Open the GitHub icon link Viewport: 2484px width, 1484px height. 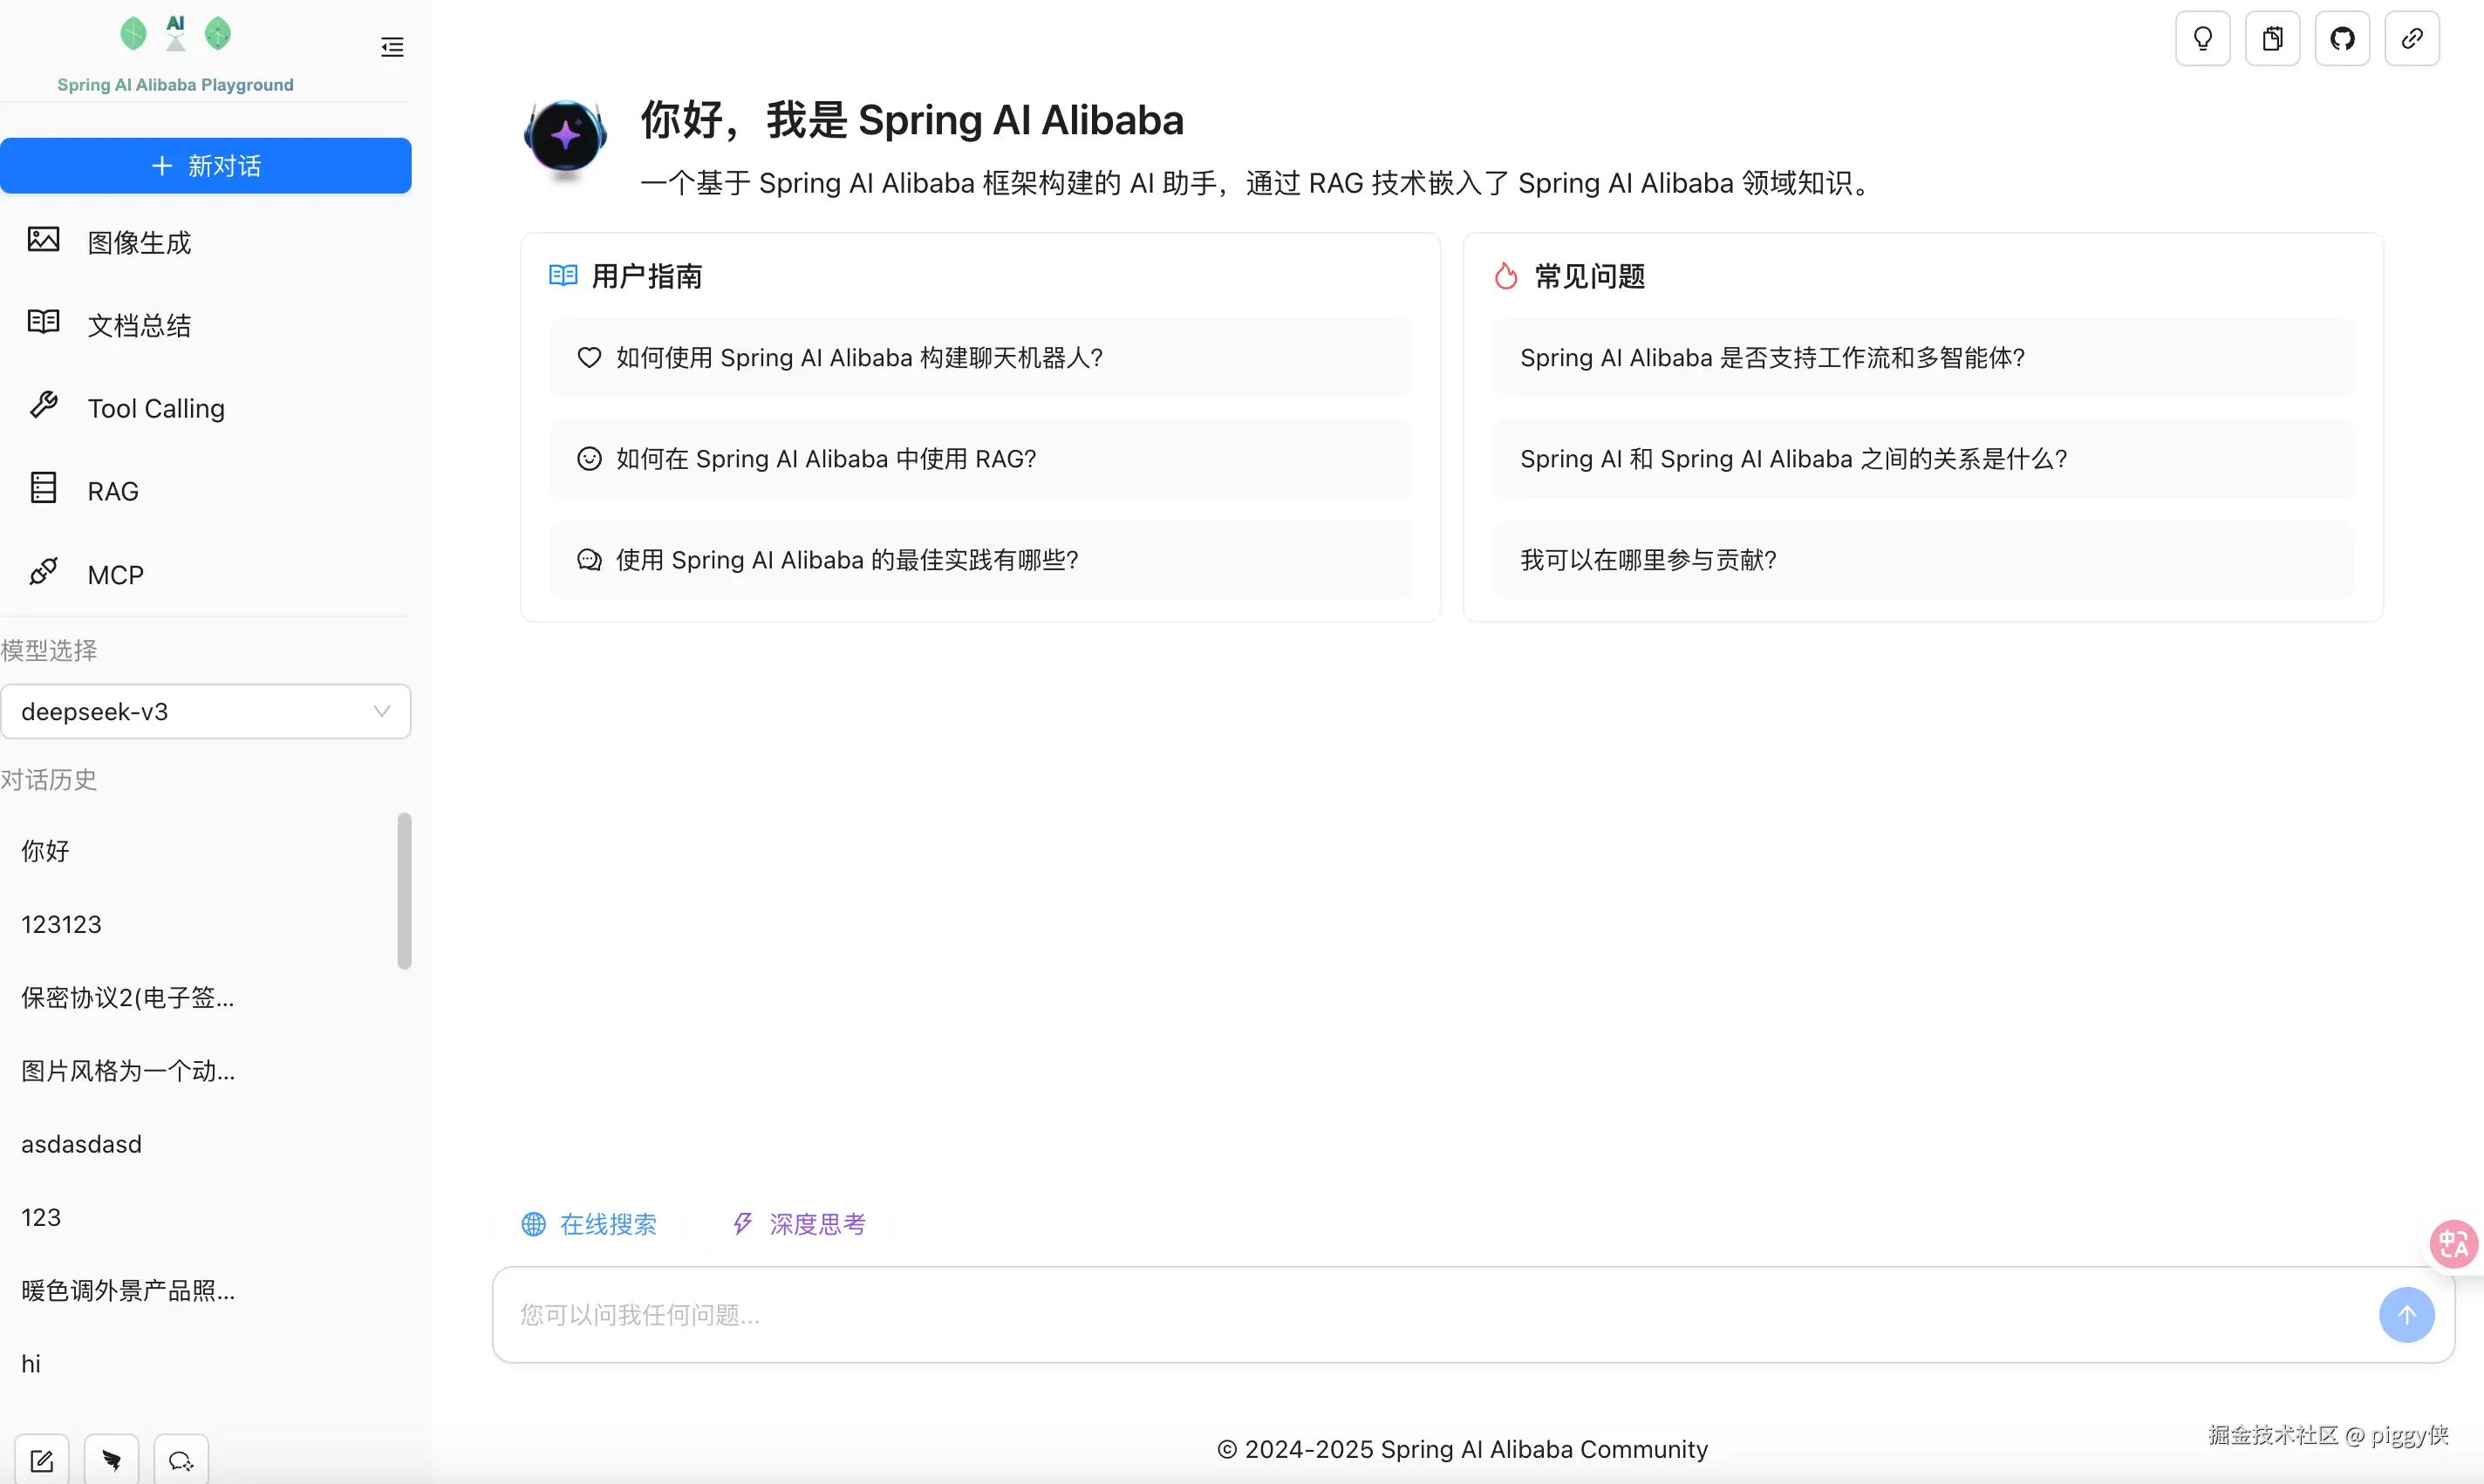click(x=2342, y=39)
